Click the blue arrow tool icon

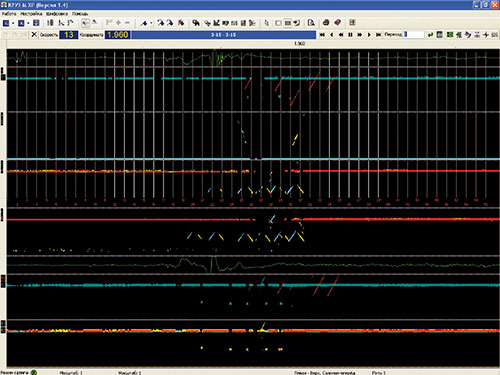click(144, 23)
